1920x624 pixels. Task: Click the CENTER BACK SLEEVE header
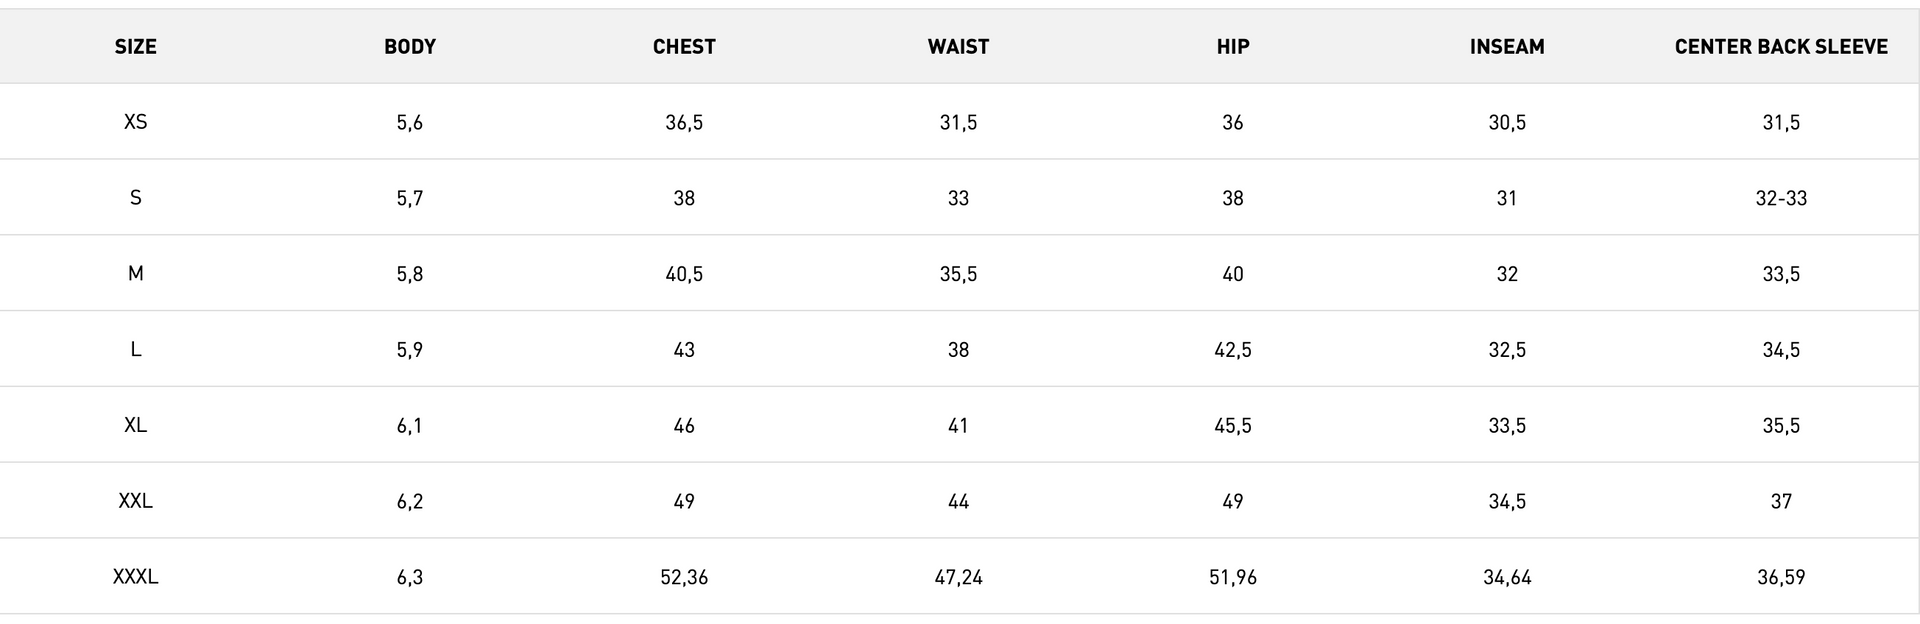tap(1781, 47)
